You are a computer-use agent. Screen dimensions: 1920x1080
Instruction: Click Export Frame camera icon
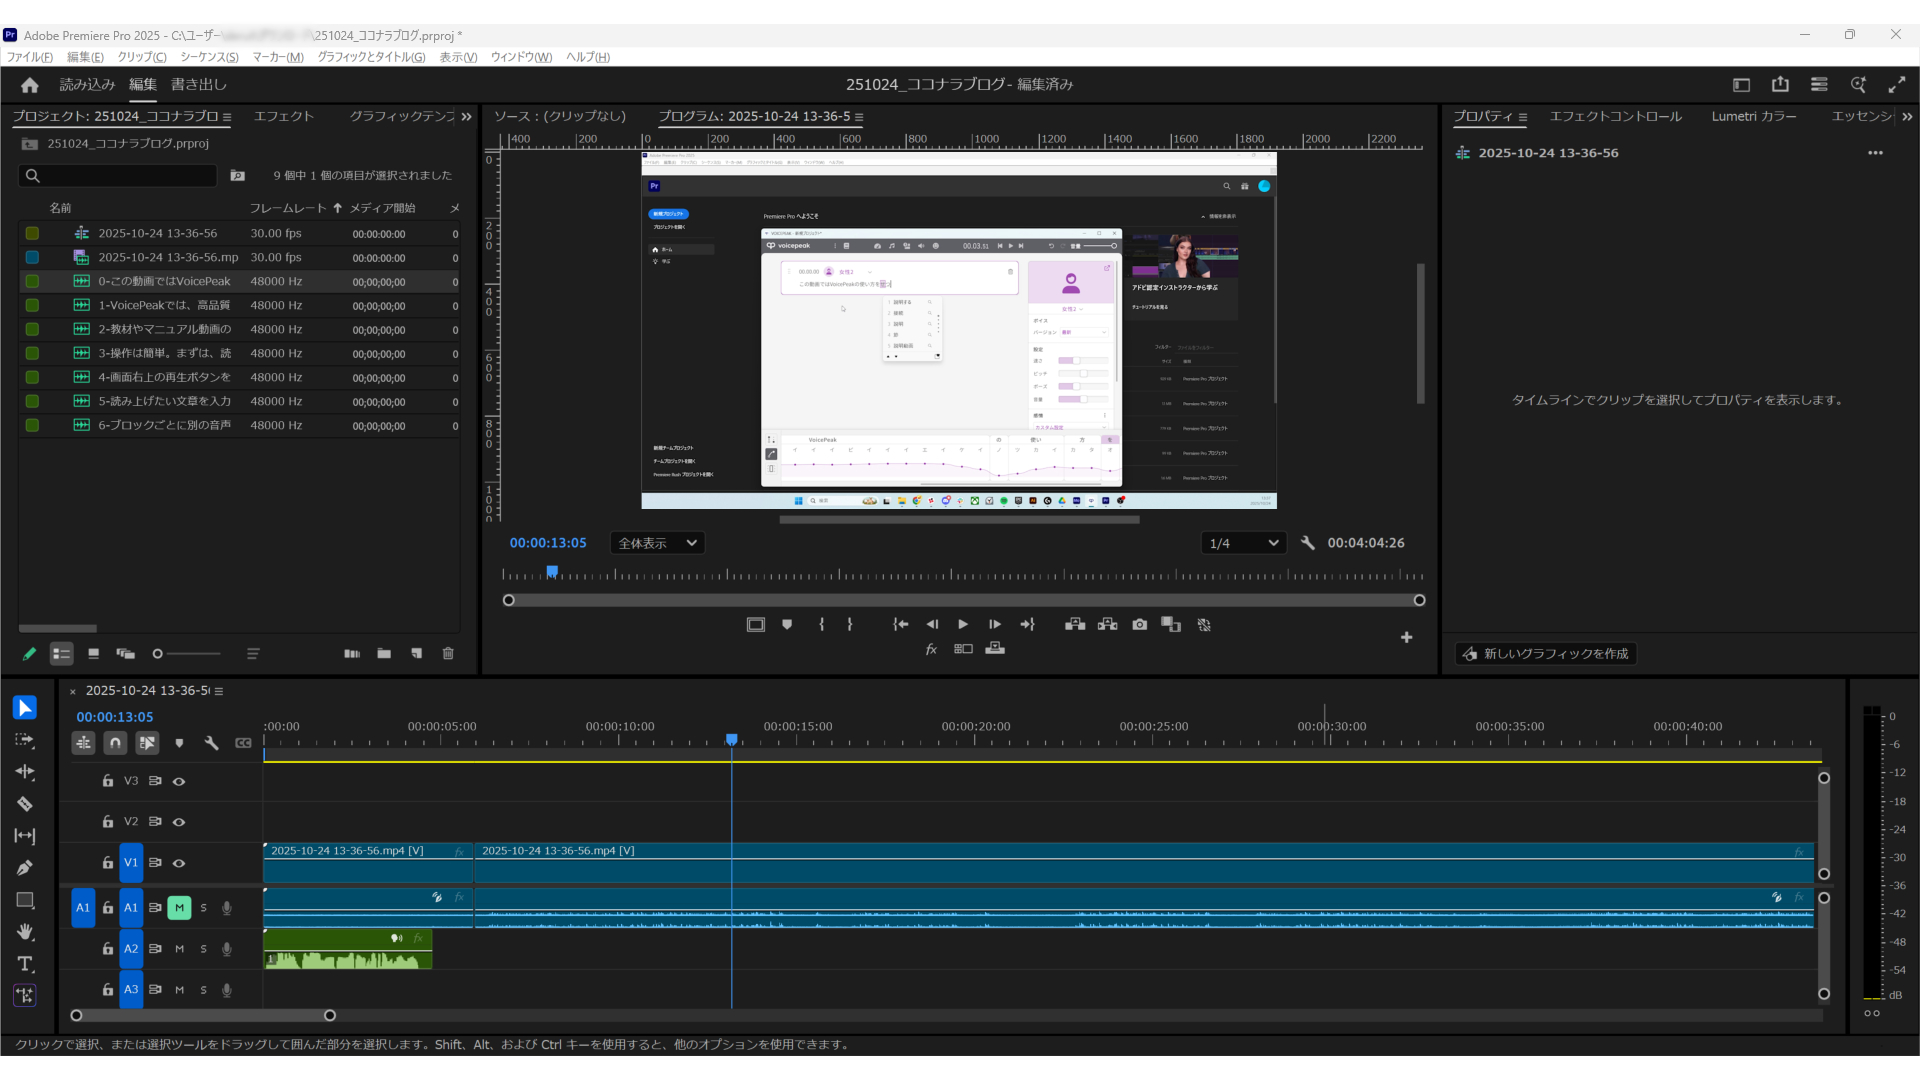(x=1140, y=624)
